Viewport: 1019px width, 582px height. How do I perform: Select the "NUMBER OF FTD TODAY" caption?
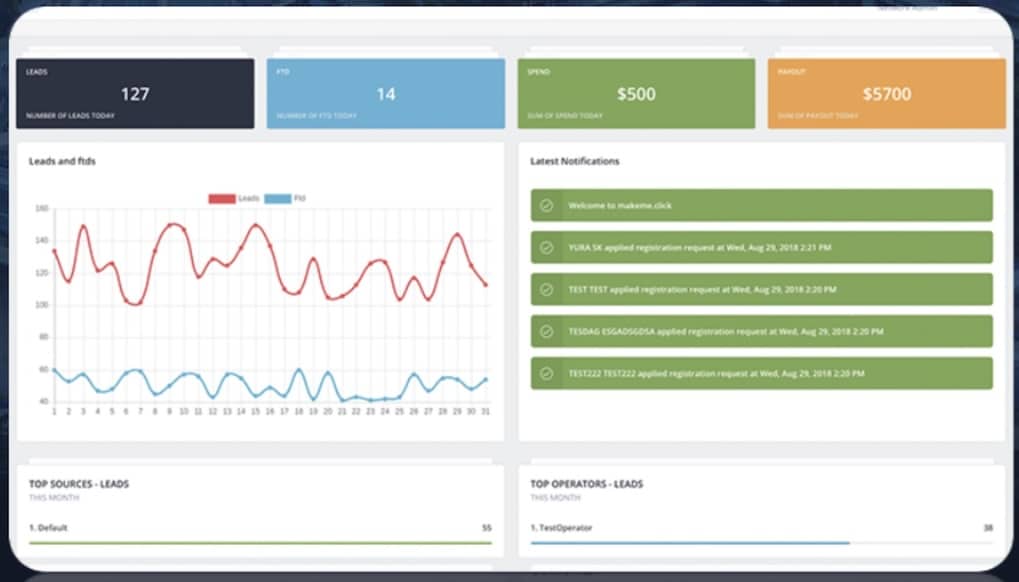coord(316,116)
